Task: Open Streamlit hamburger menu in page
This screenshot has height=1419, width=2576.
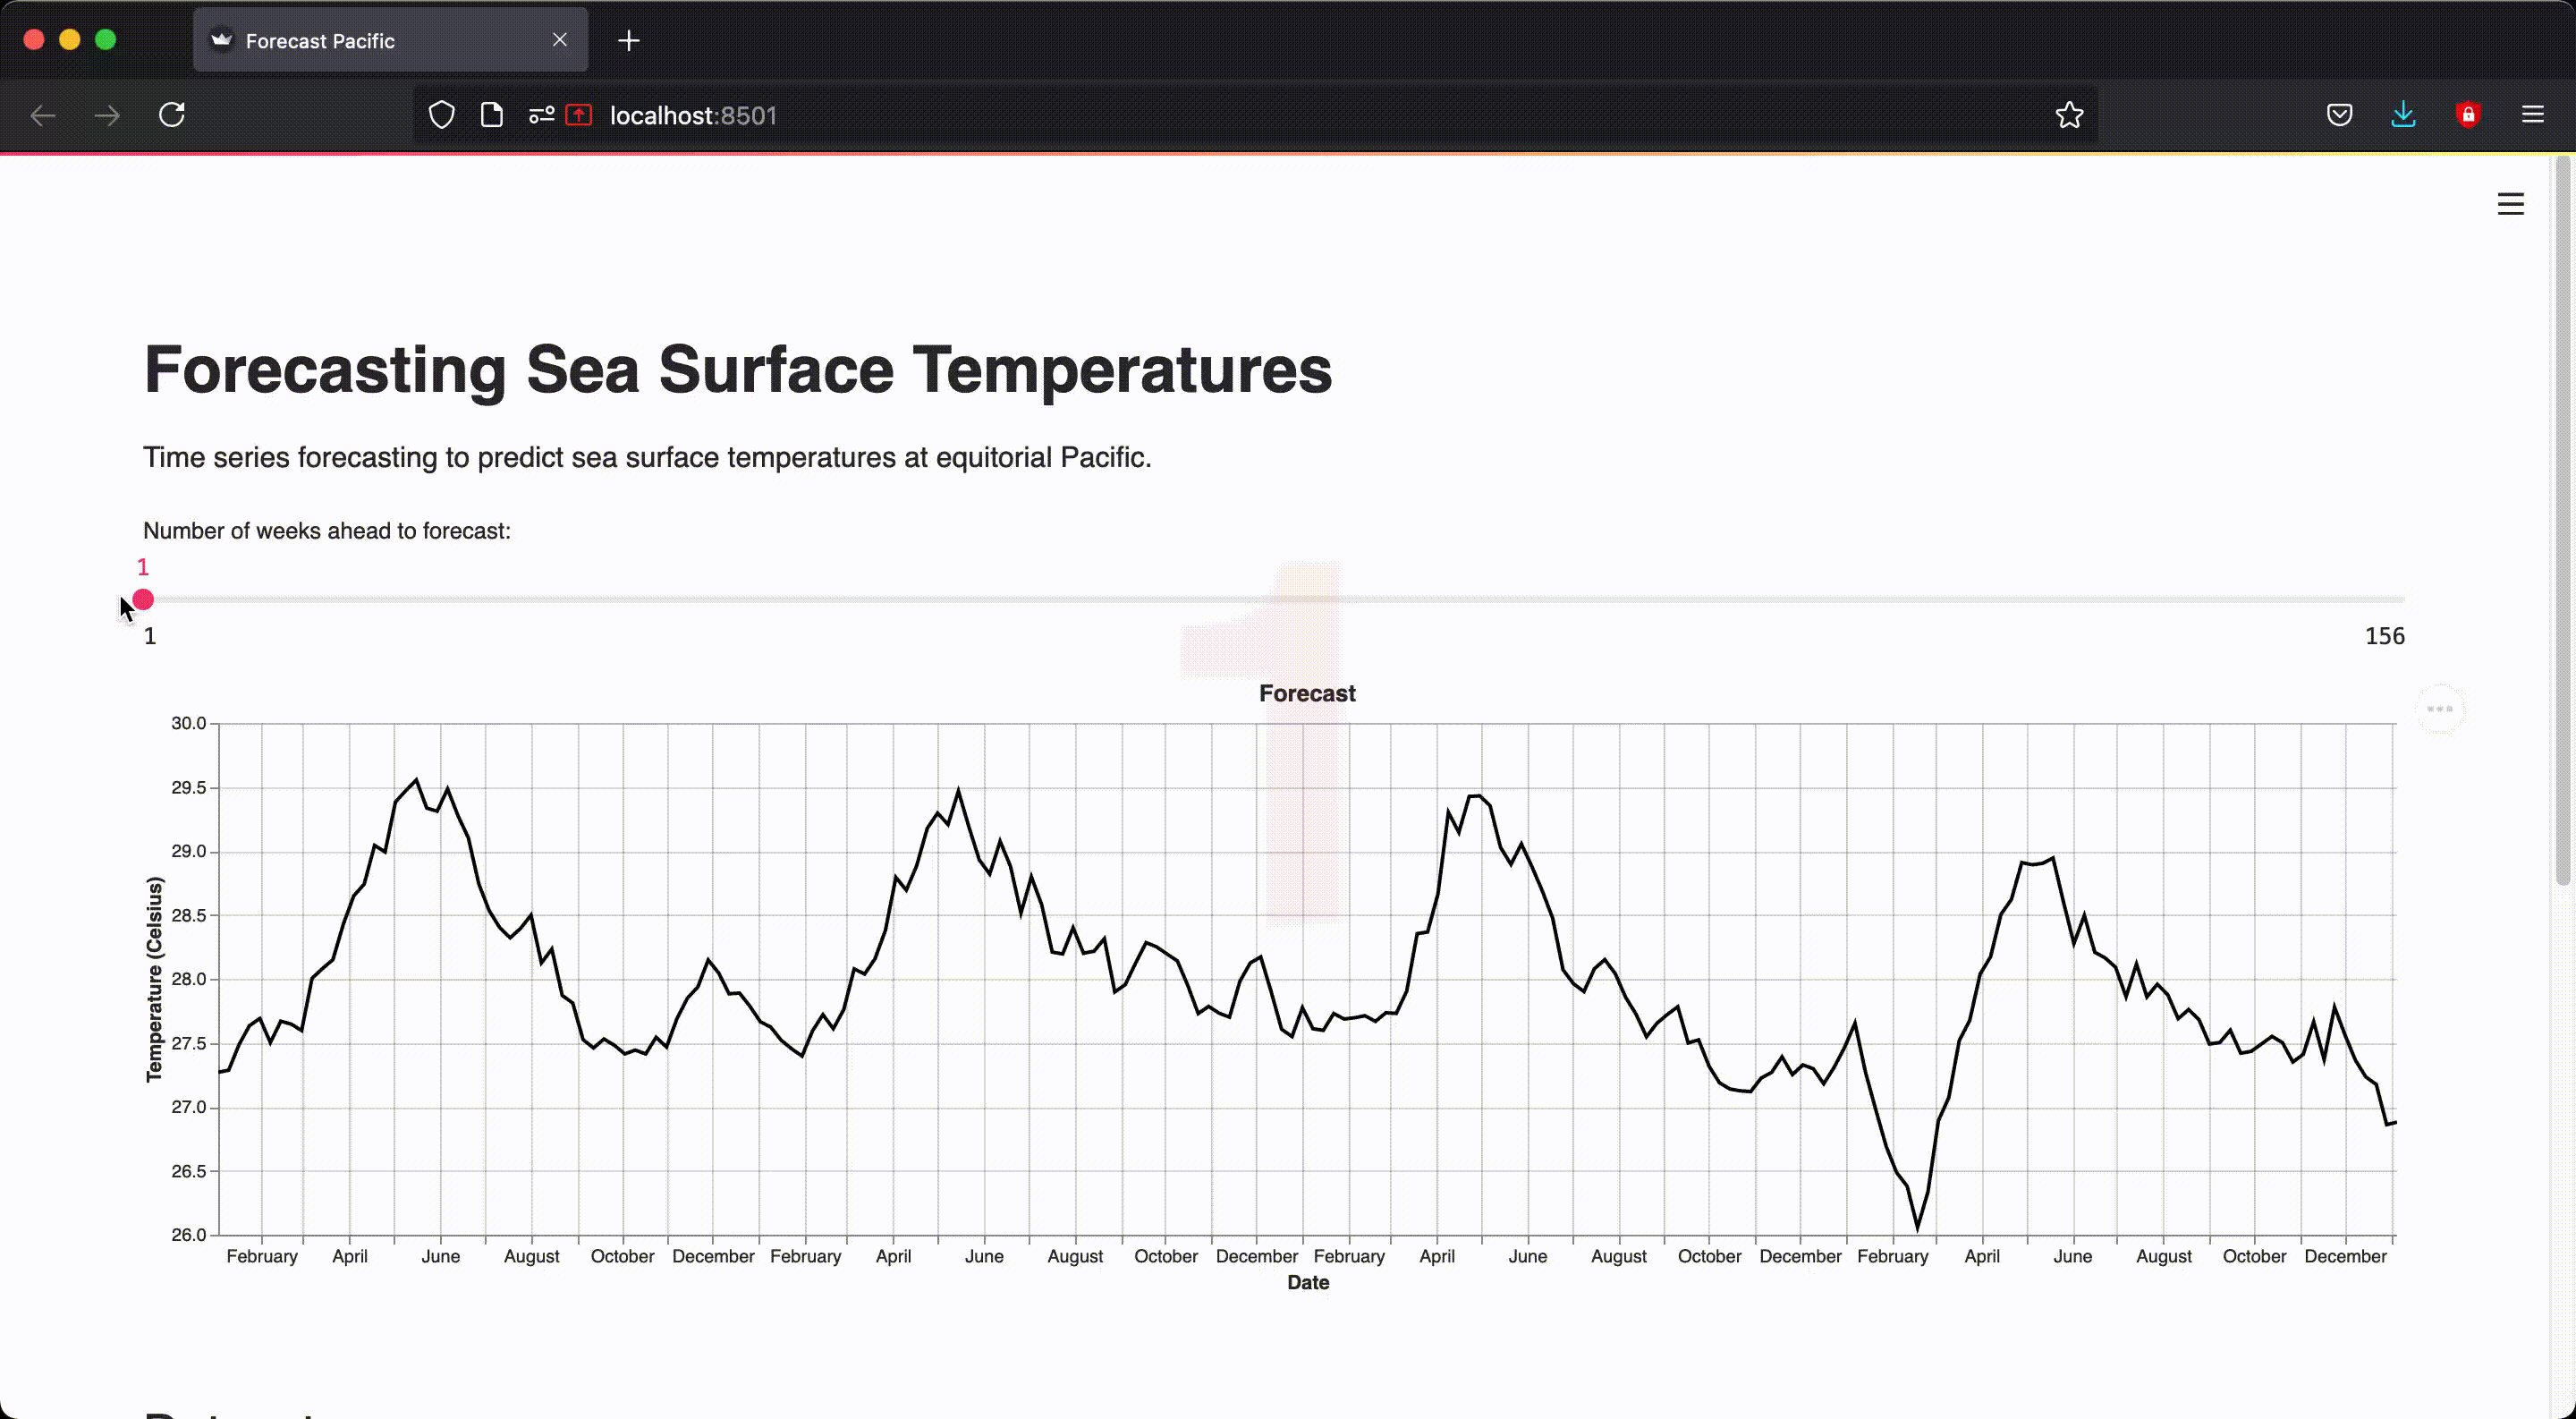Action: coord(2510,204)
